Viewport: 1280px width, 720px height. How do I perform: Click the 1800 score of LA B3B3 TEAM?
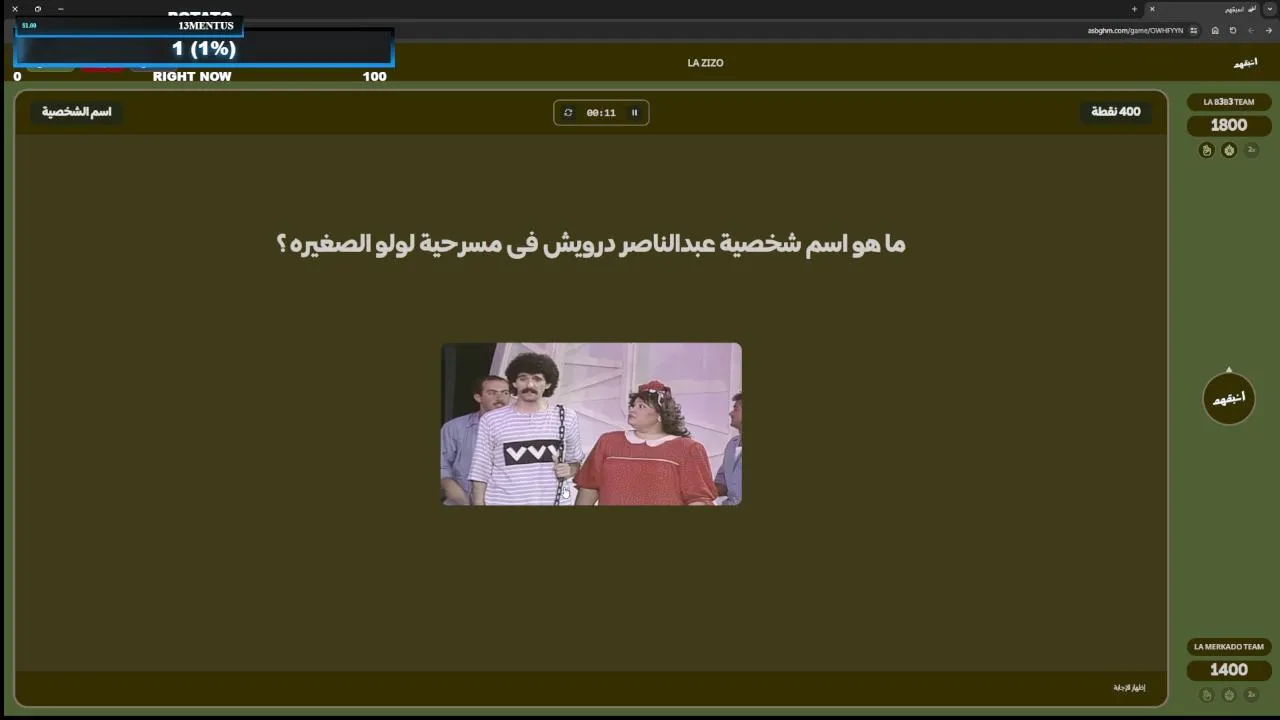pyautogui.click(x=1229, y=125)
